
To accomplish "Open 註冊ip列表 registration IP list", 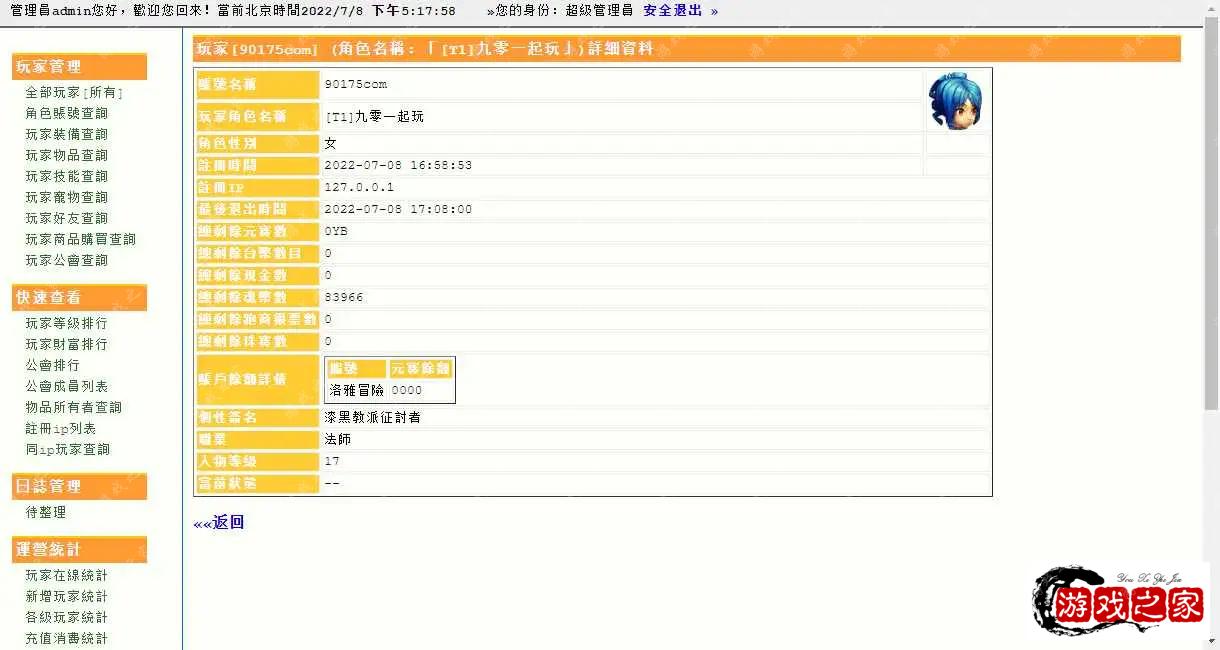I will tap(60, 427).
